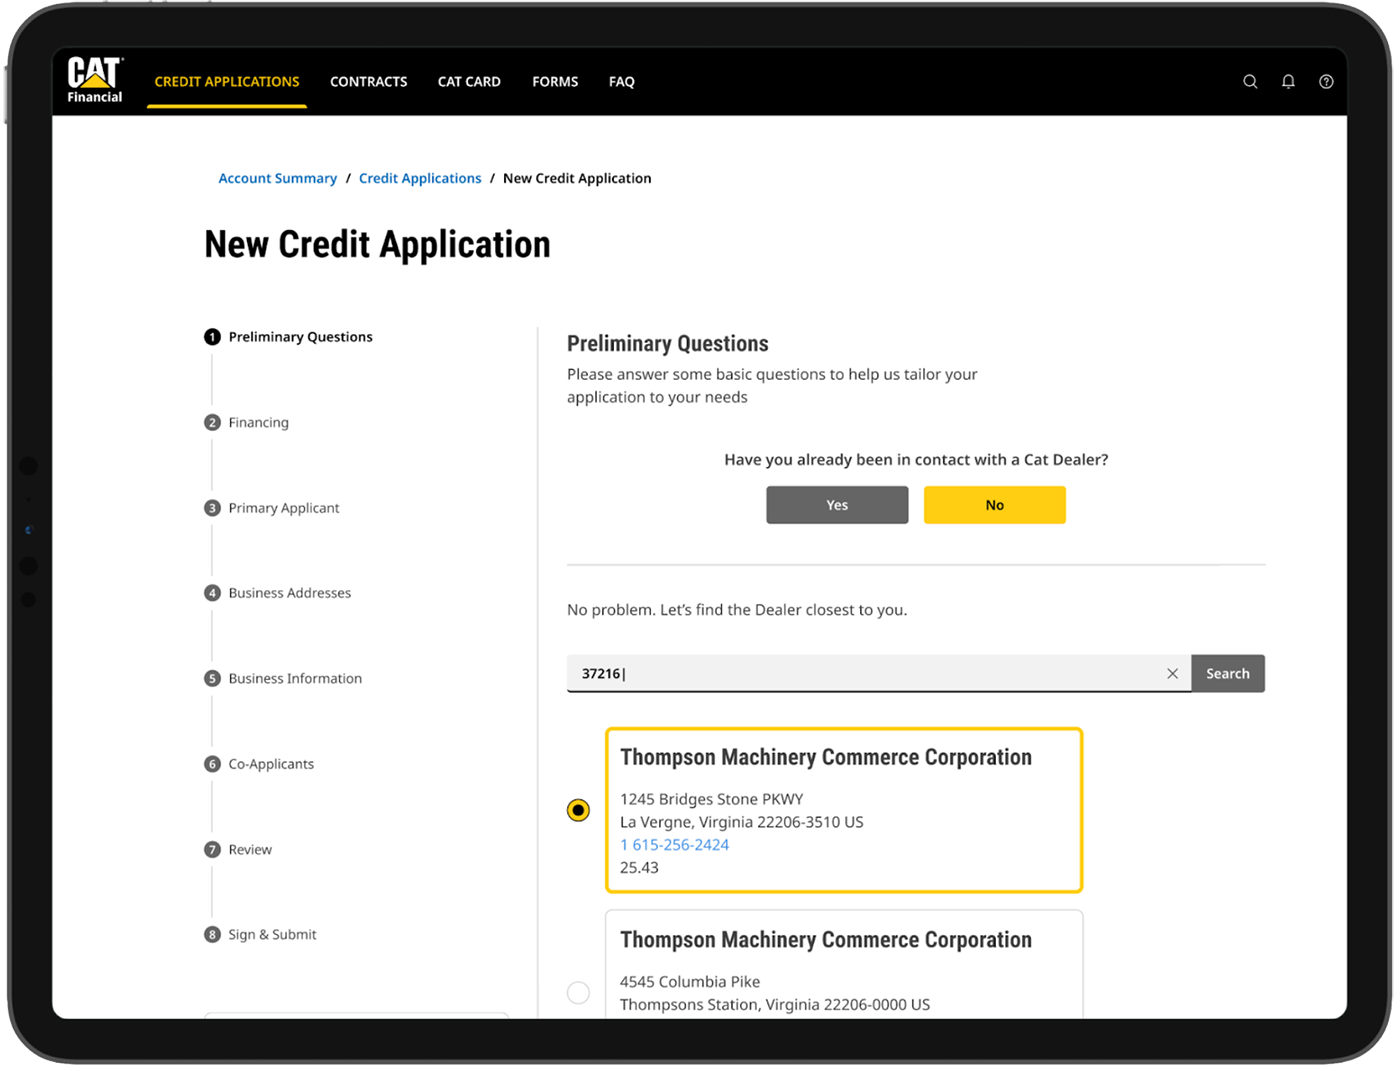Go to Account Summary breadcrumb

278,178
